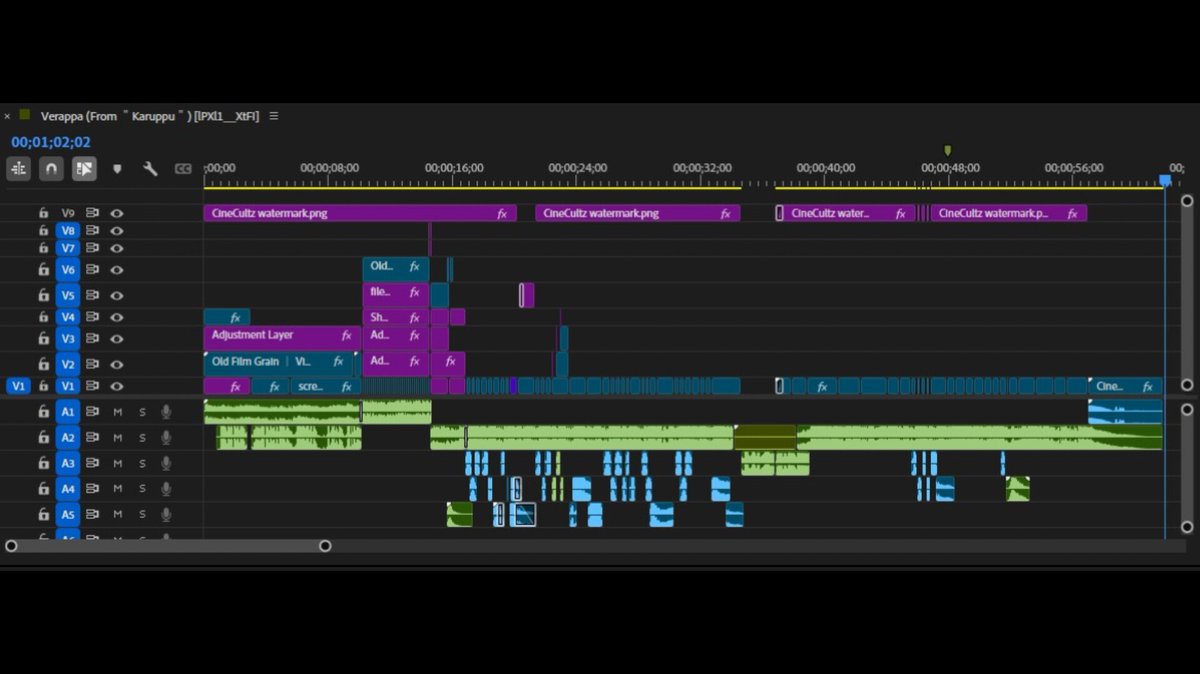
Task: Select the Adjustment Layer clip on V3
Action: coord(282,337)
